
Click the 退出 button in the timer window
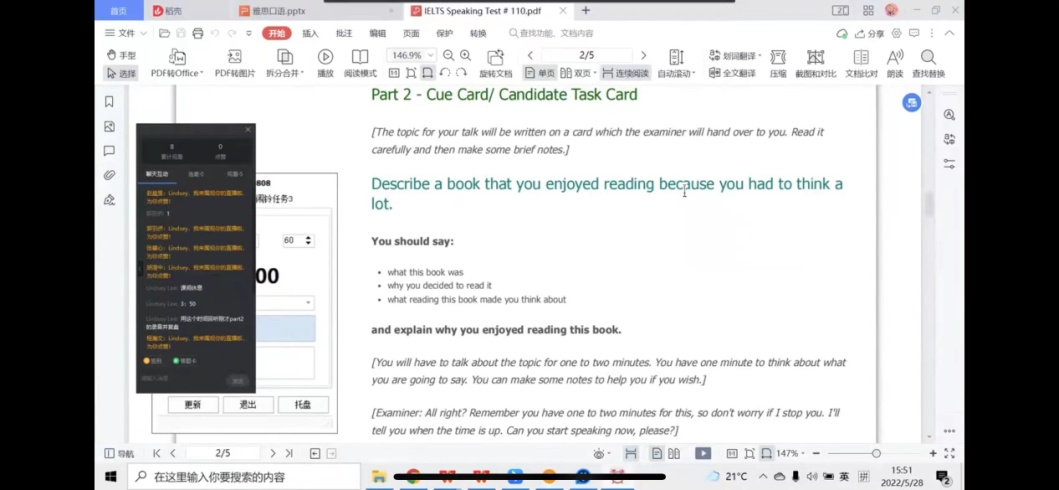tap(247, 405)
